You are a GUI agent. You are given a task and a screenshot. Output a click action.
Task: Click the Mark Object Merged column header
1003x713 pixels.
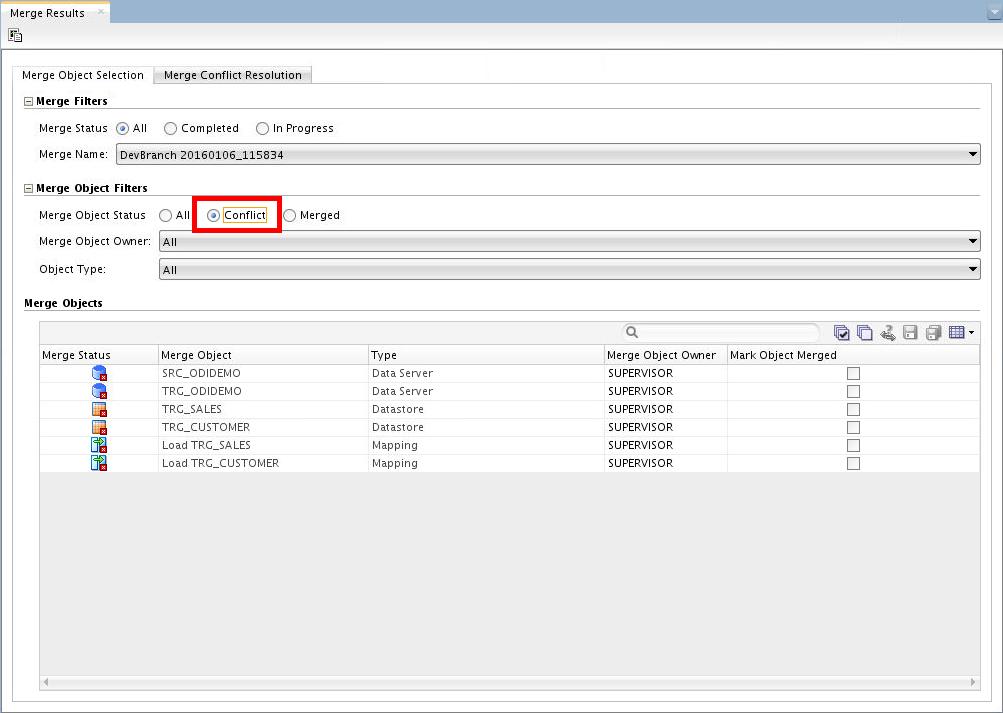click(853, 355)
